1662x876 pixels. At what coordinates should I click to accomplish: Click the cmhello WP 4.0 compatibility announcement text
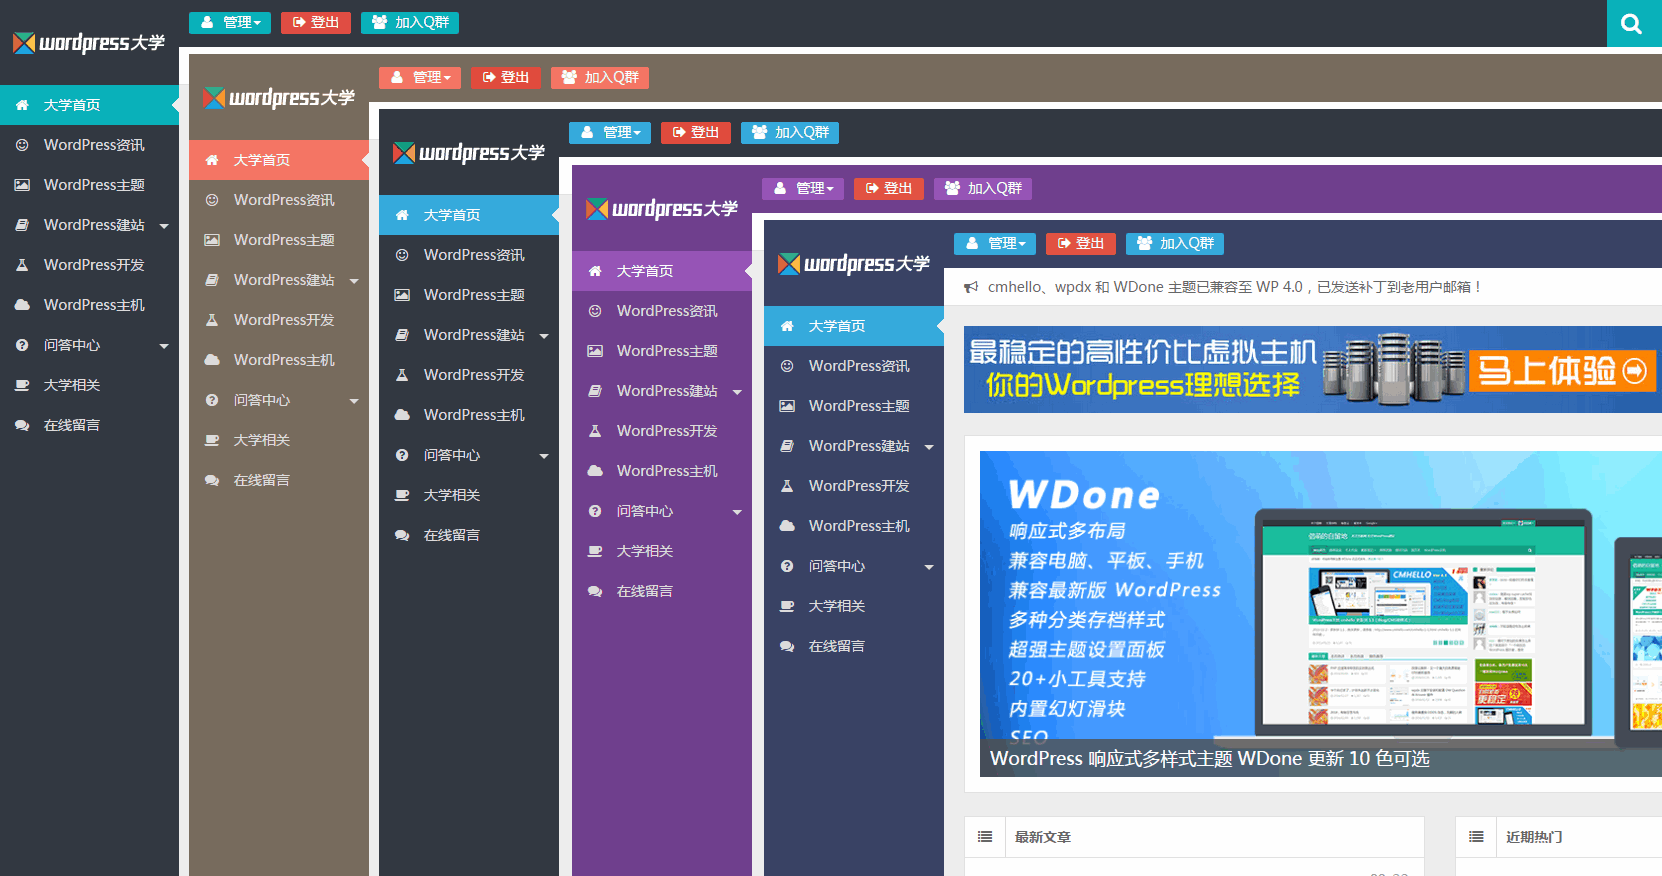point(1234,287)
